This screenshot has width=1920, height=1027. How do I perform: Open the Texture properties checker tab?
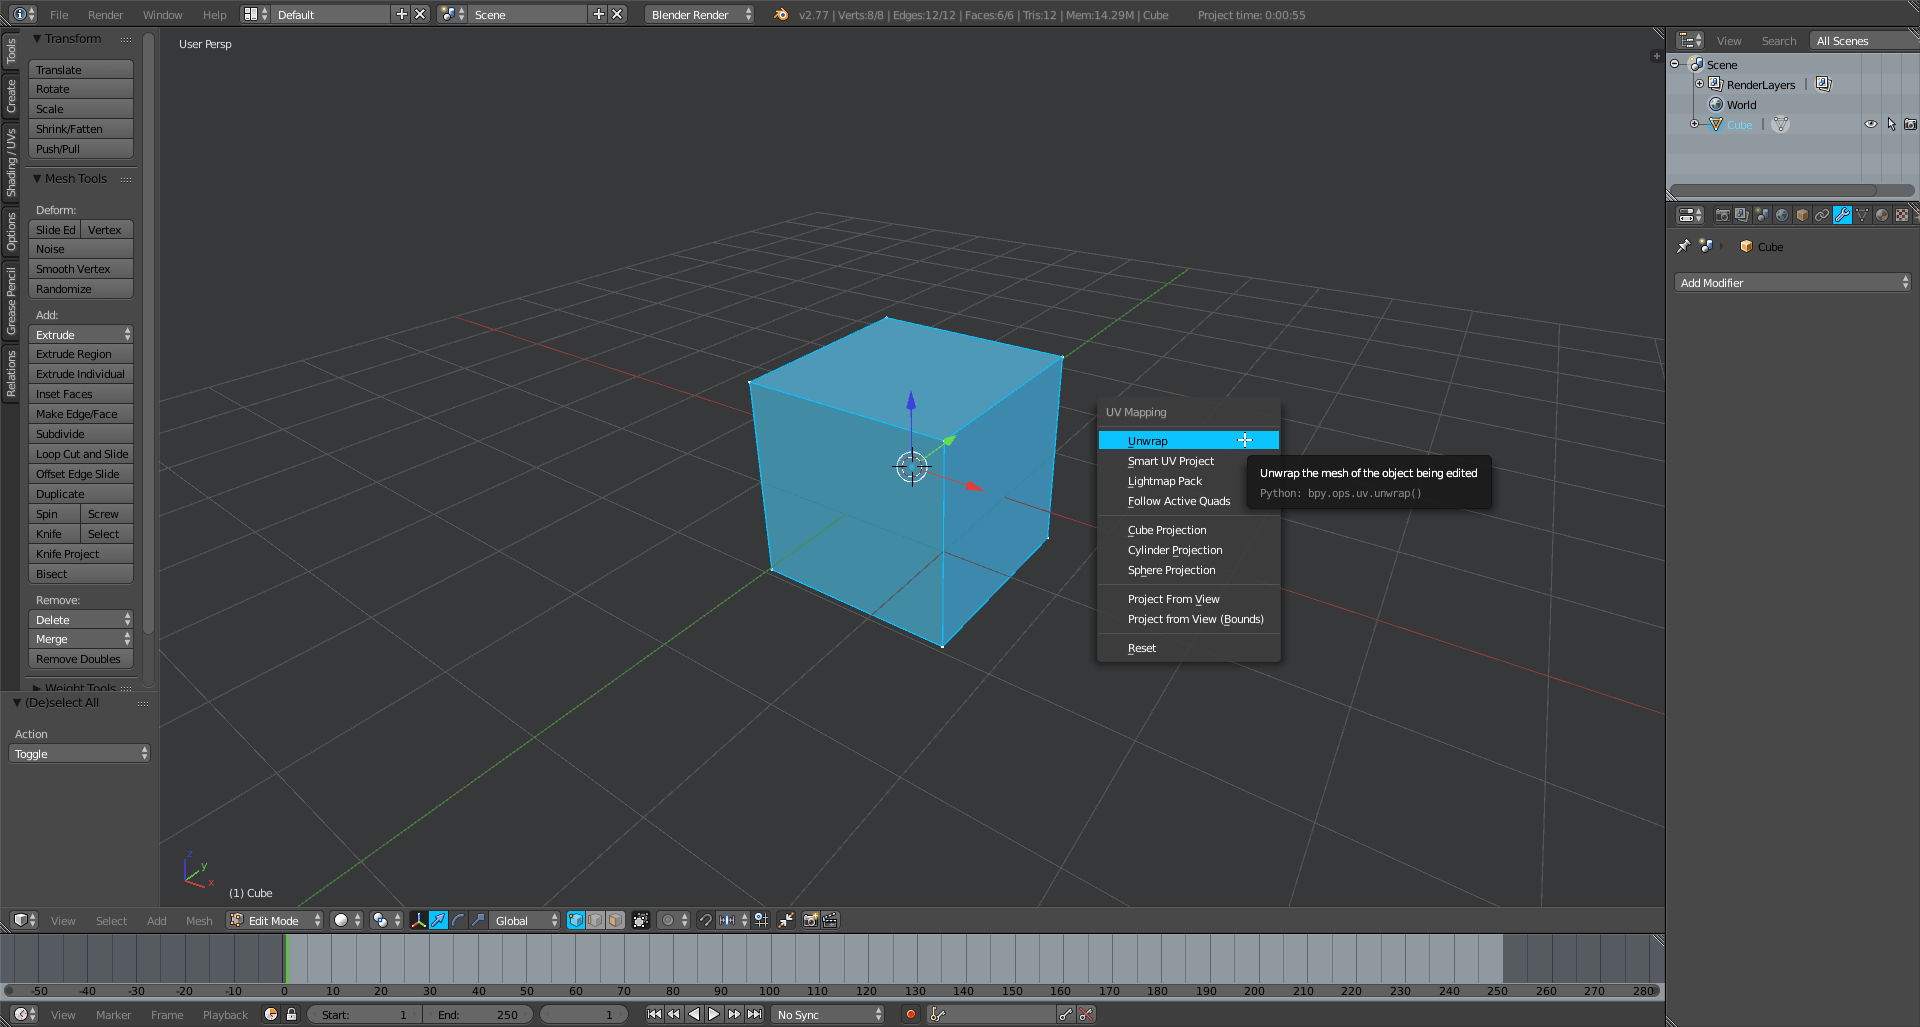[1902, 215]
